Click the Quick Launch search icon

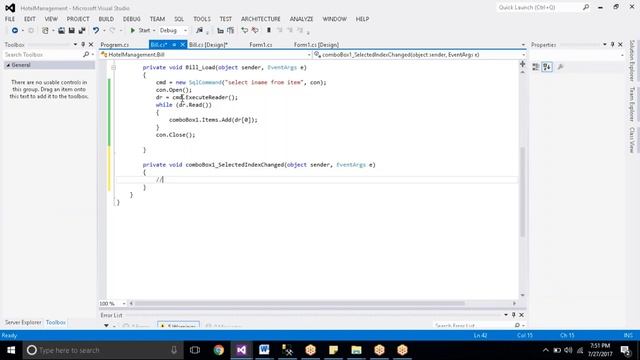click(586, 7)
